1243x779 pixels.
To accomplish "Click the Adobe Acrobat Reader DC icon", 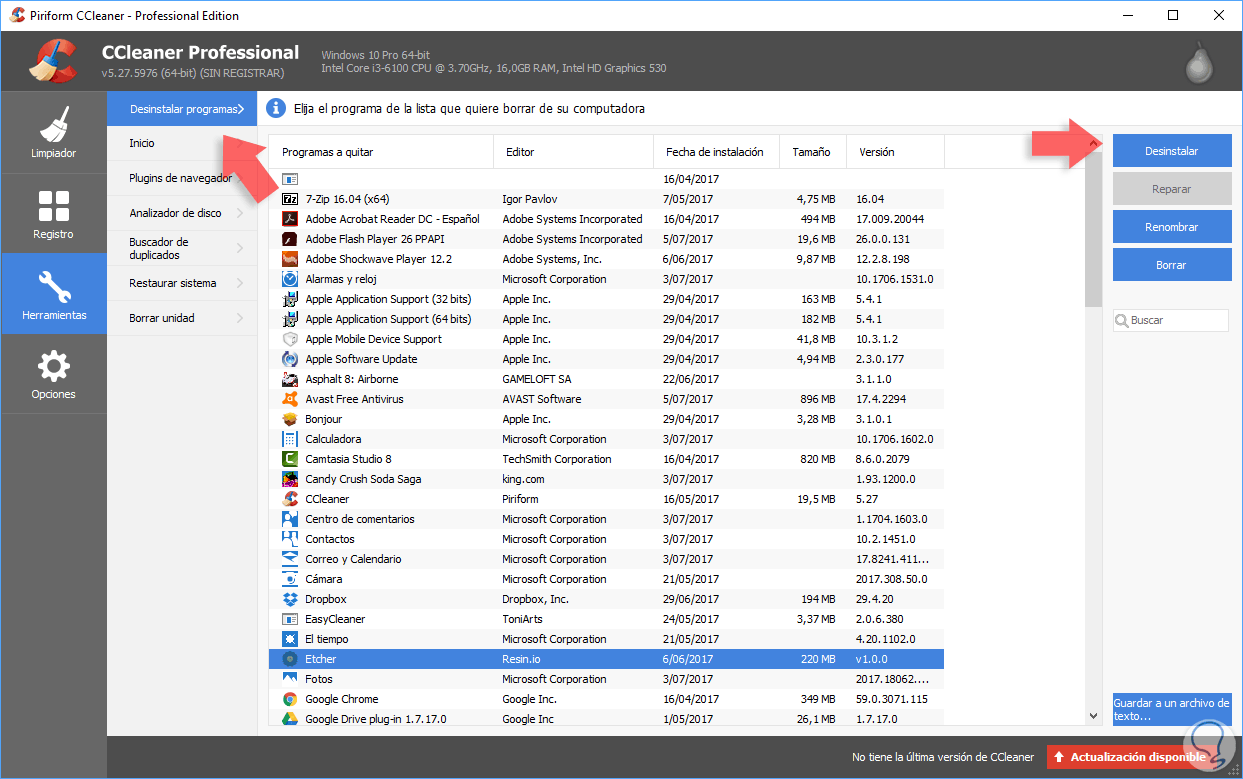I will pos(290,219).
